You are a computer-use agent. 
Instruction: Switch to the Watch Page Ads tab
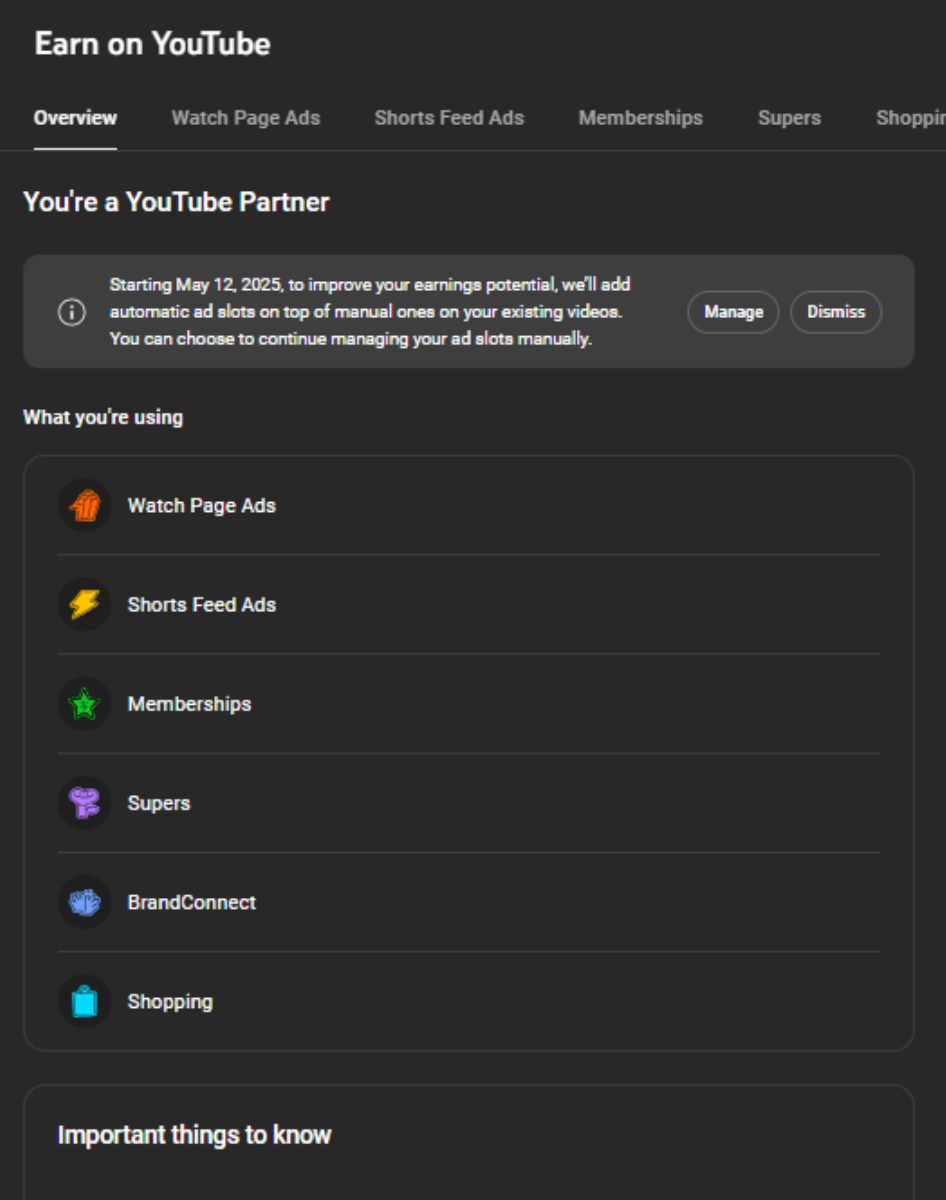[246, 118]
